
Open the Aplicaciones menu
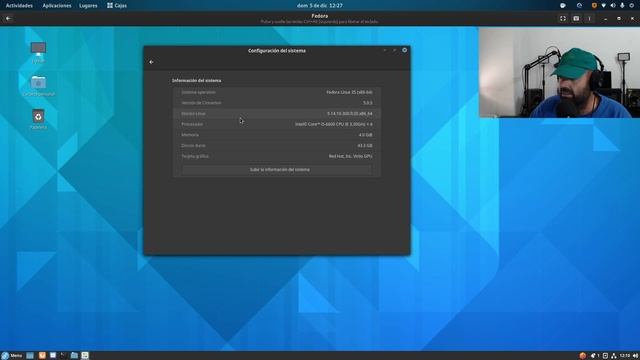point(57,6)
